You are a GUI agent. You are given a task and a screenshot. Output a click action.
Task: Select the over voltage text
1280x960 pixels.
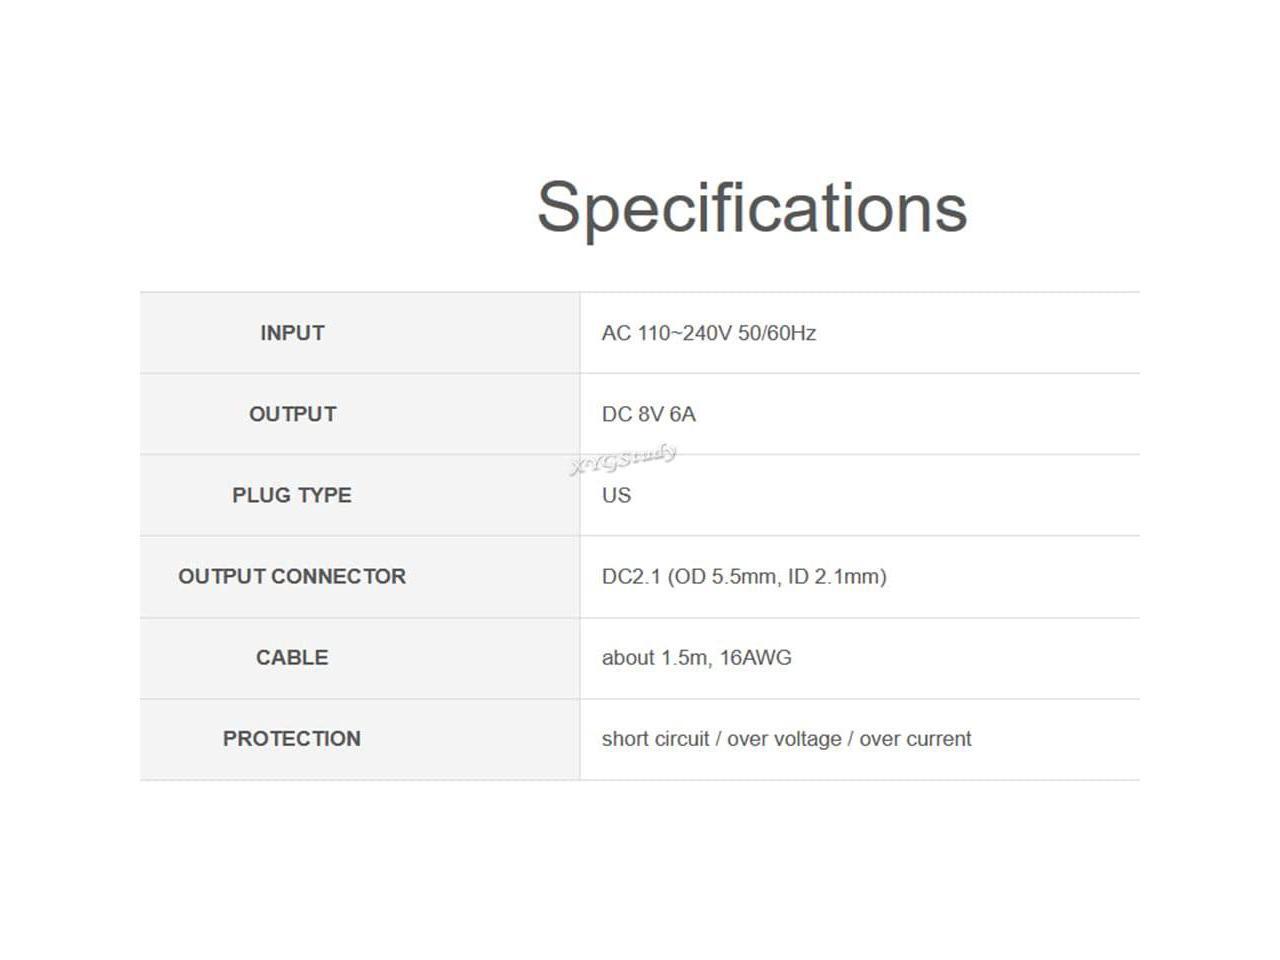(784, 738)
